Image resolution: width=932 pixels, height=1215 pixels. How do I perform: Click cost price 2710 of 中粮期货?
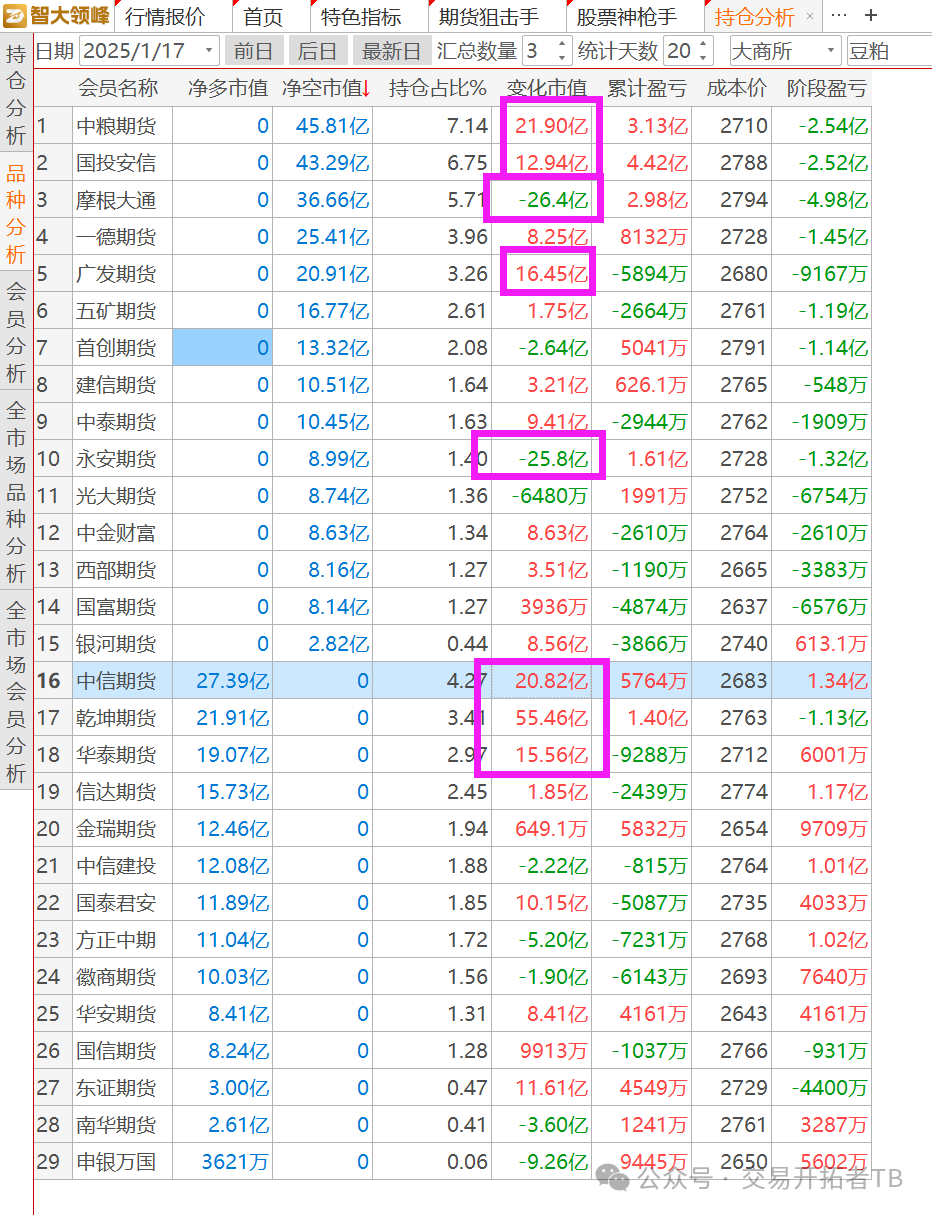pyautogui.click(x=743, y=126)
